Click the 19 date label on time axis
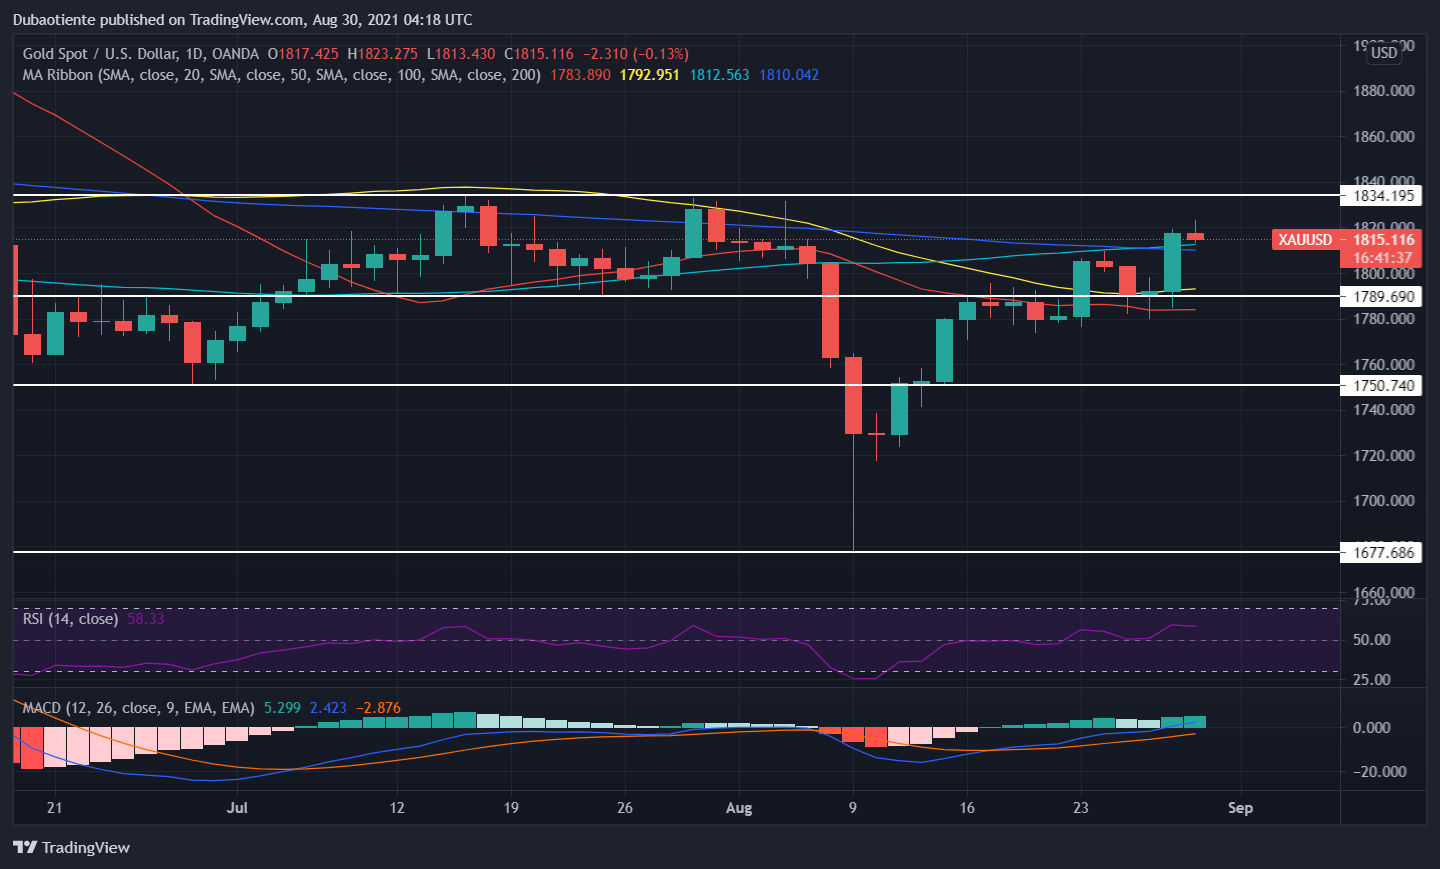Viewport: 1440px width, 869px height. (511, 808)
